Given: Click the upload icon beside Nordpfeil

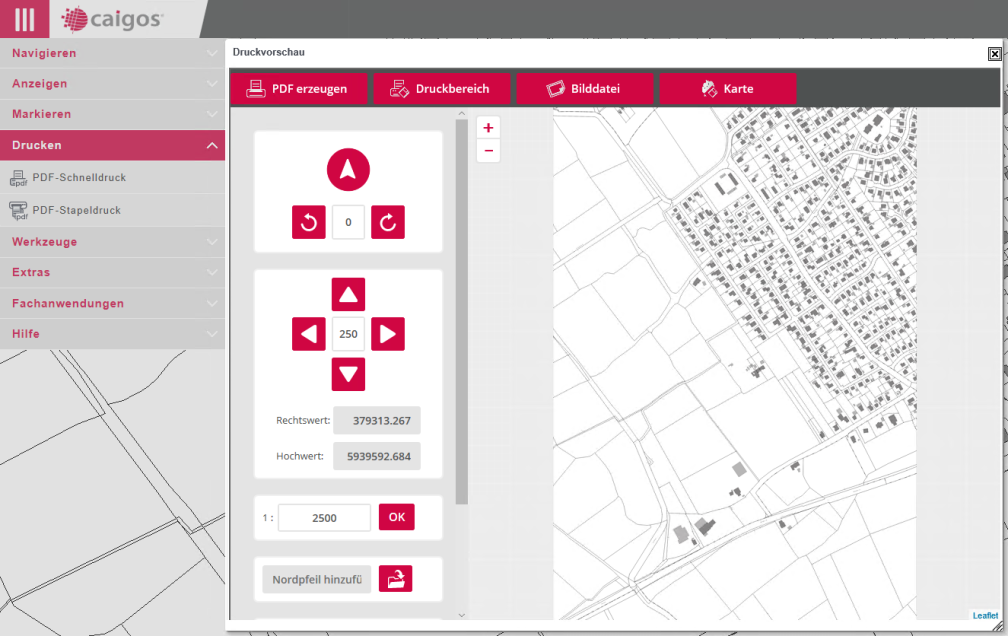Looking at the screenshot, I should (x=396, y=579).
